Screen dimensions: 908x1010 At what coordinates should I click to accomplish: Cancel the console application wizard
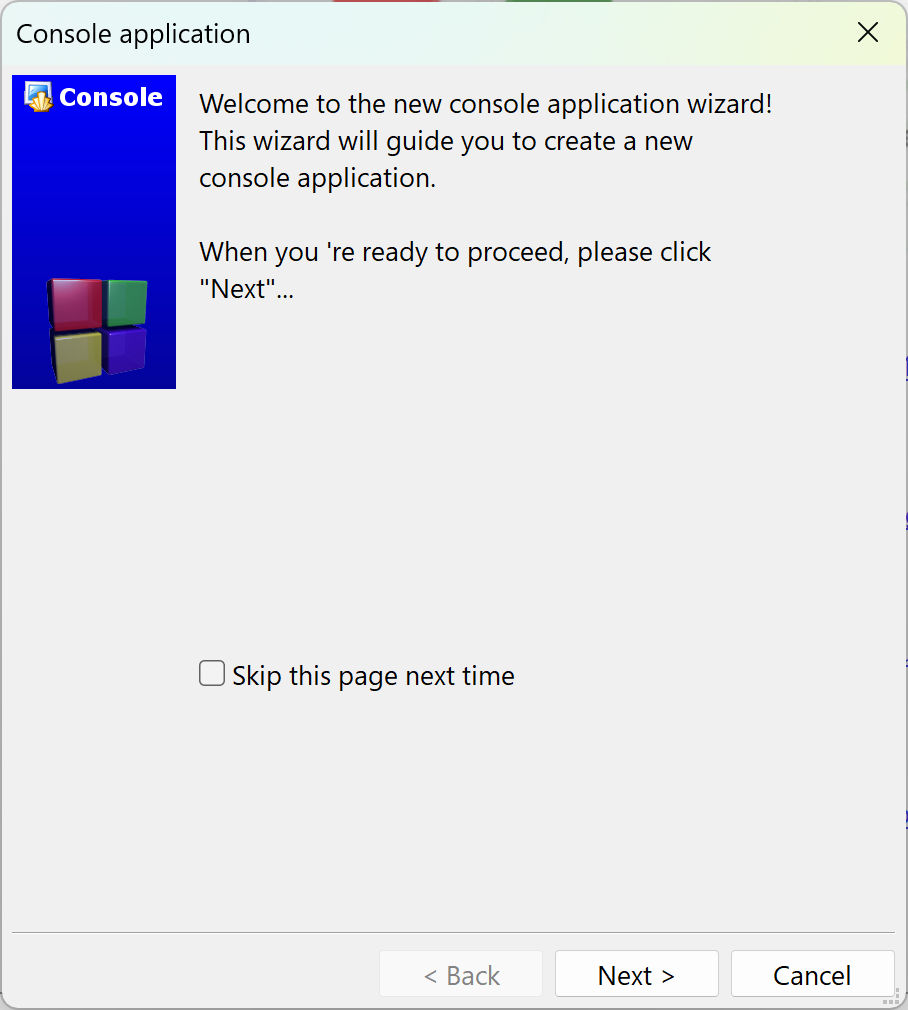pos(812,974)
